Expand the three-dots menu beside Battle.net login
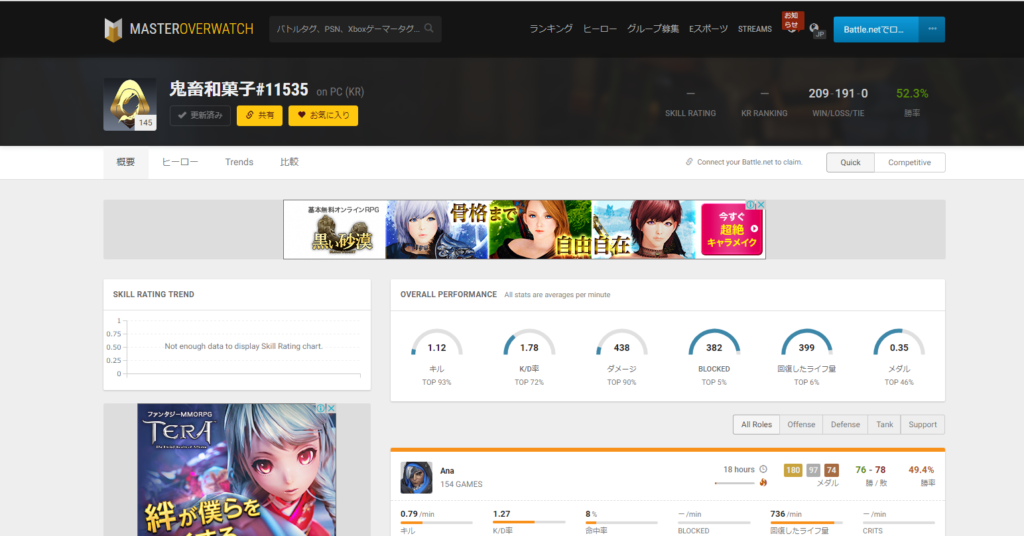The height and width of the screenshot is (536, 1024). tap(932, 29)
